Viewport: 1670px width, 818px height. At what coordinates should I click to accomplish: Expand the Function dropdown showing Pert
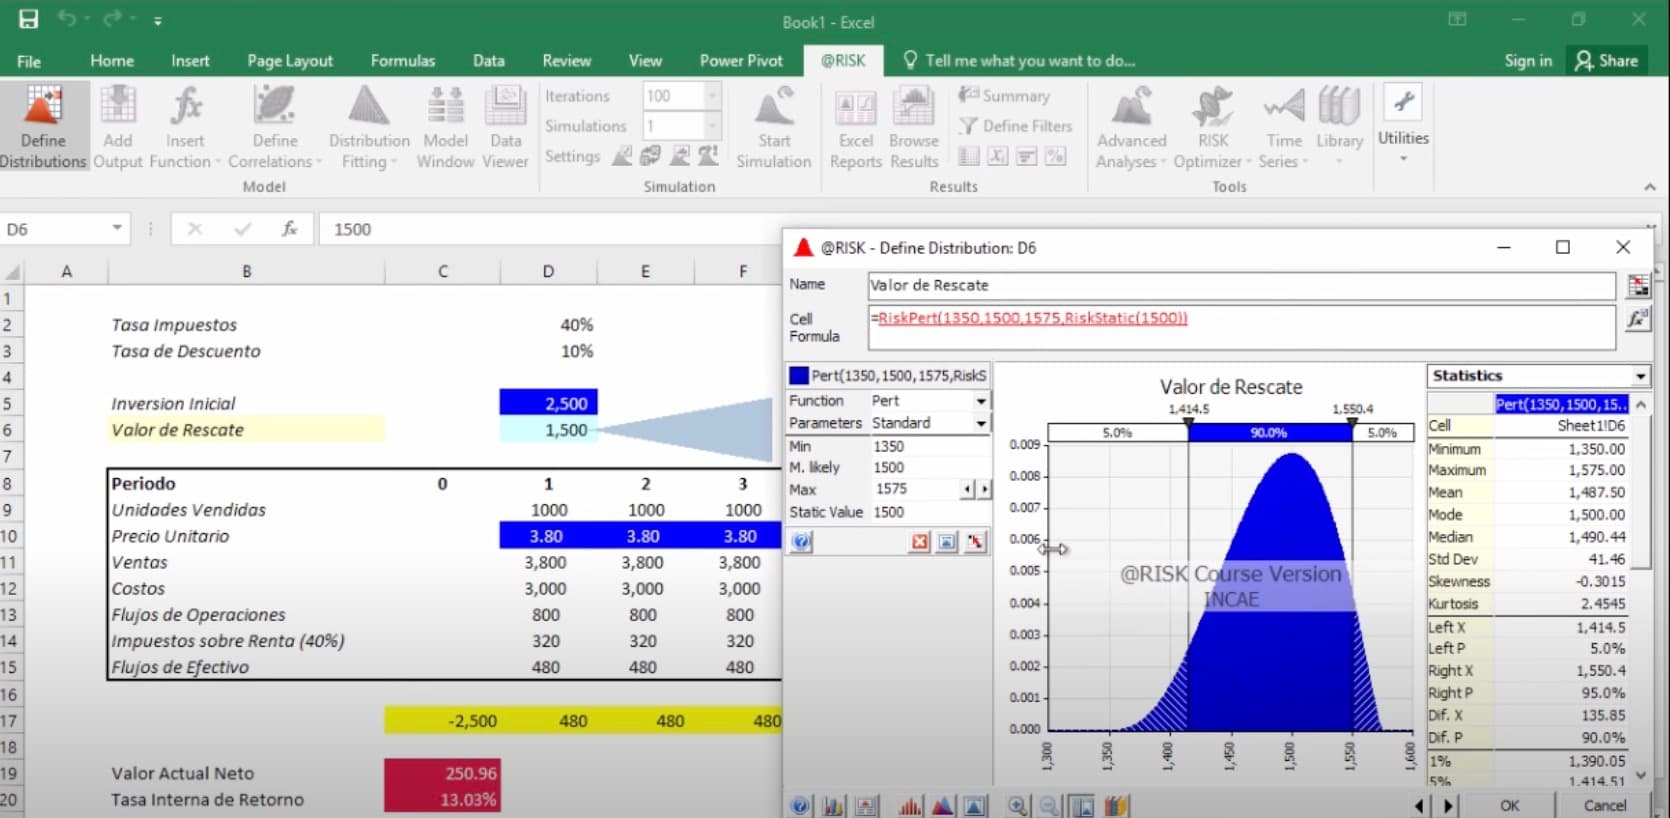[x=981, y=401]
